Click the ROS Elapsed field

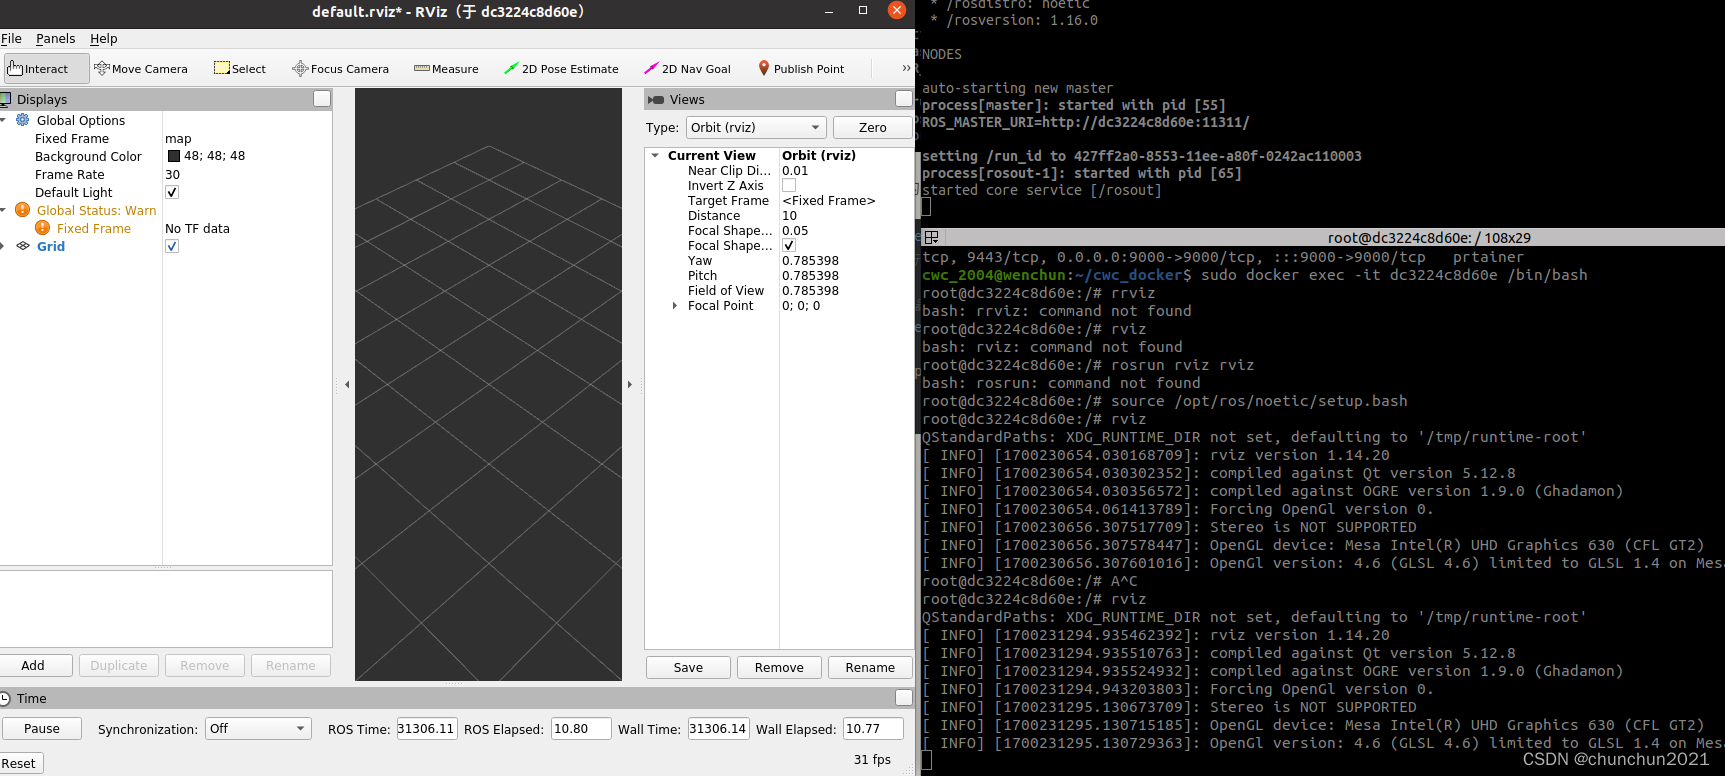tap(581, 729)
